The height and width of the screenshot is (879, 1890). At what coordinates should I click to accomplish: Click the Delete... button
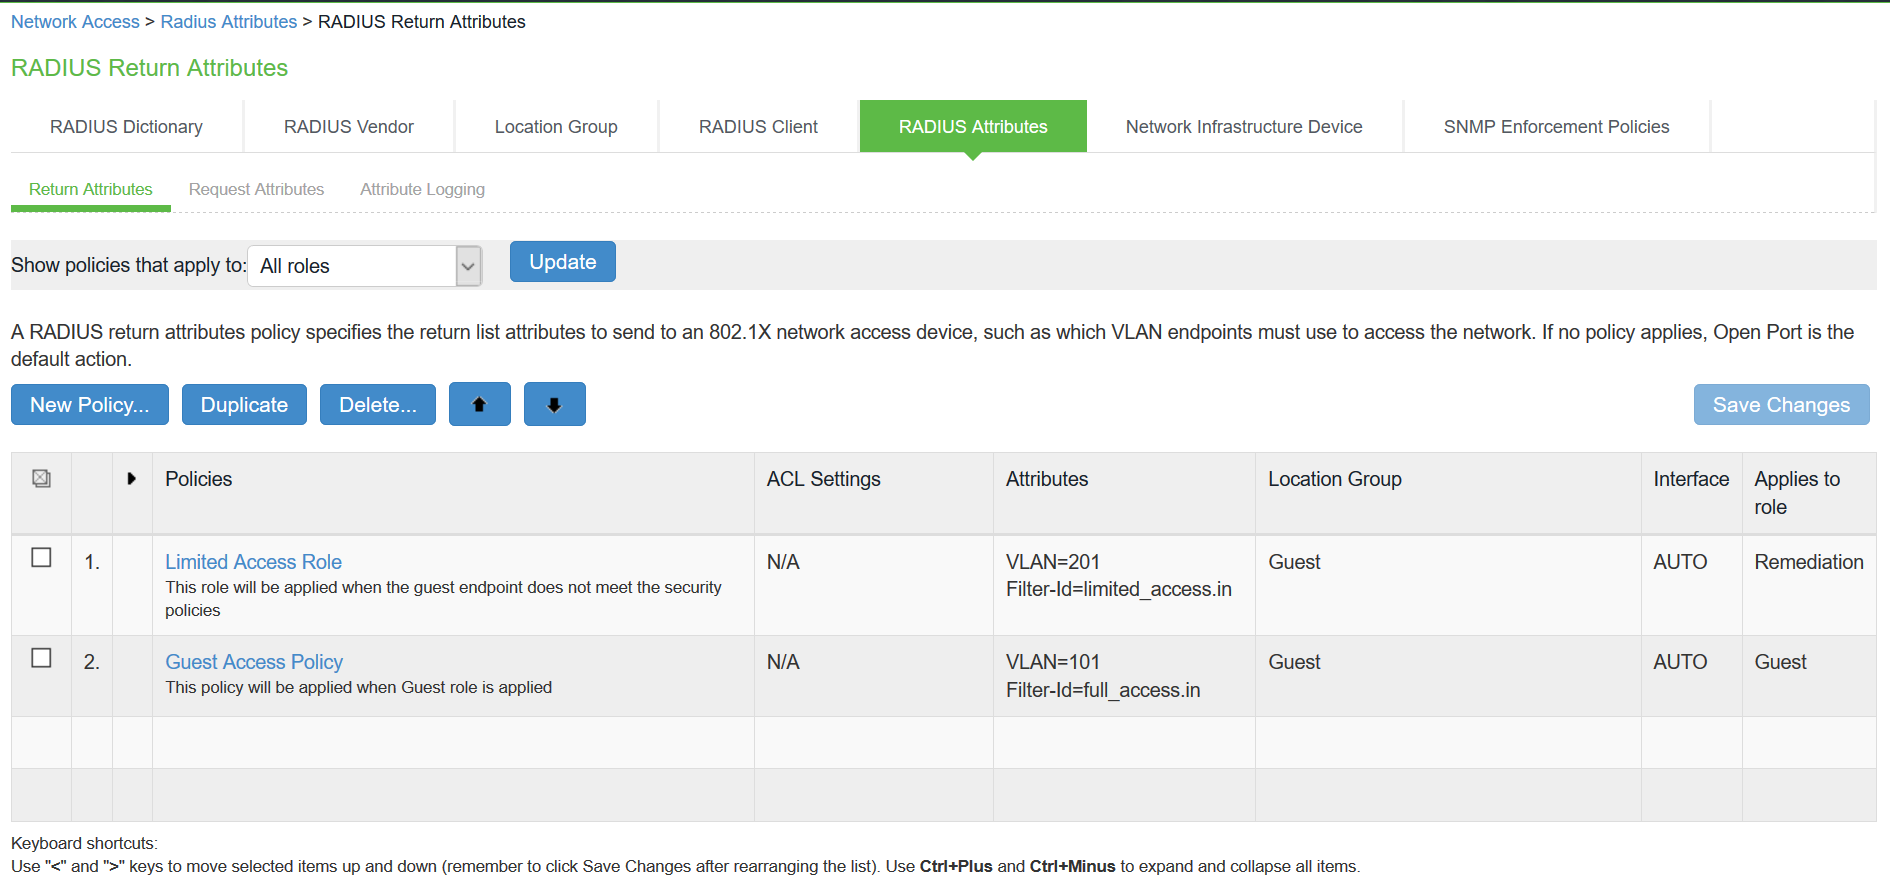coord(377,405)
